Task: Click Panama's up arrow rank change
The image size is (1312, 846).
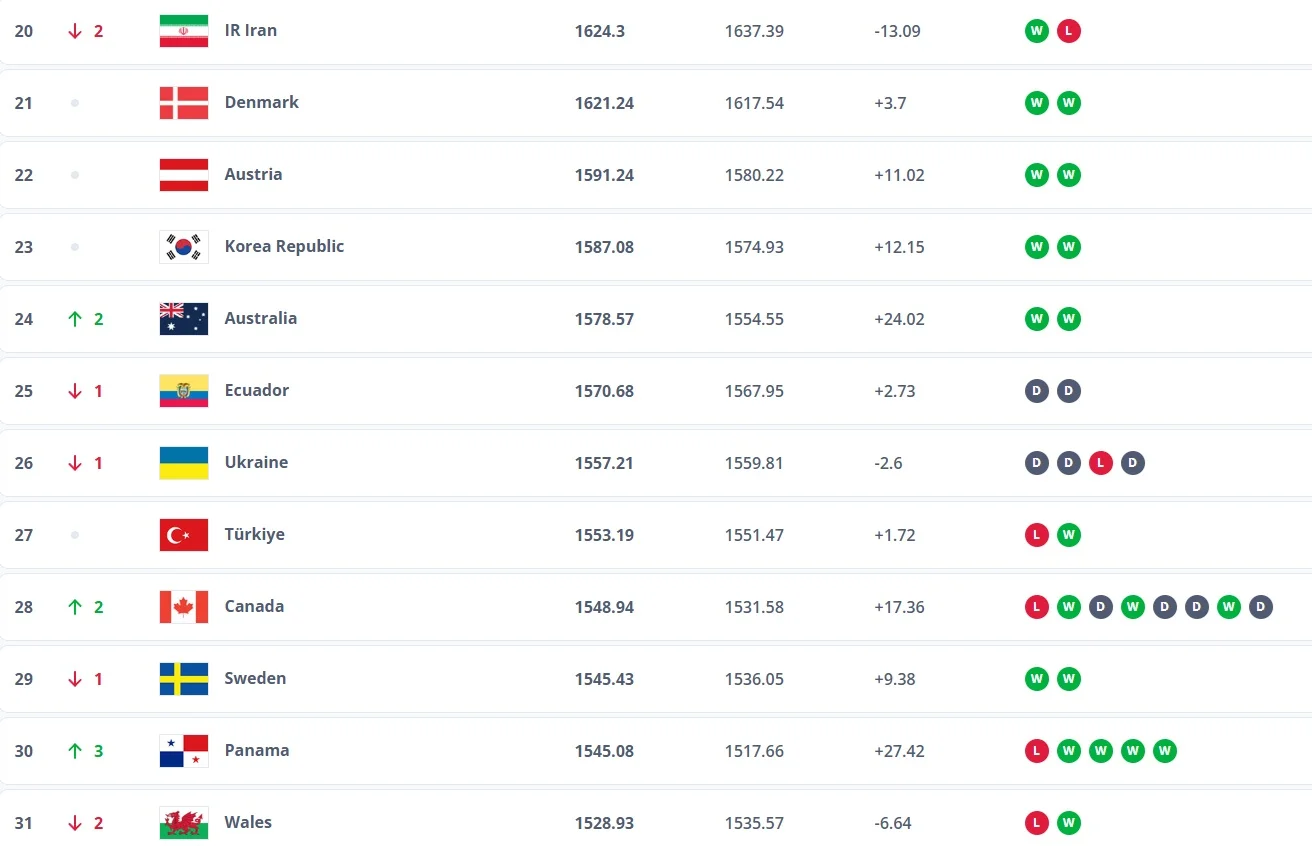Action: (75, 751)
